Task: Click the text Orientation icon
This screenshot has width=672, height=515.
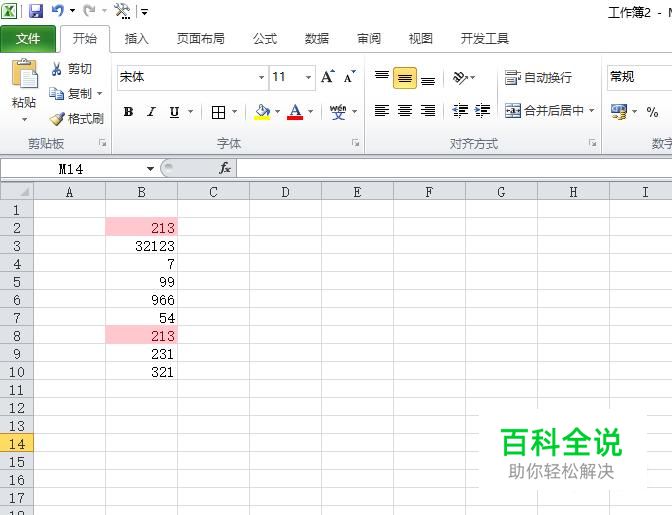Action: (460, 78)
